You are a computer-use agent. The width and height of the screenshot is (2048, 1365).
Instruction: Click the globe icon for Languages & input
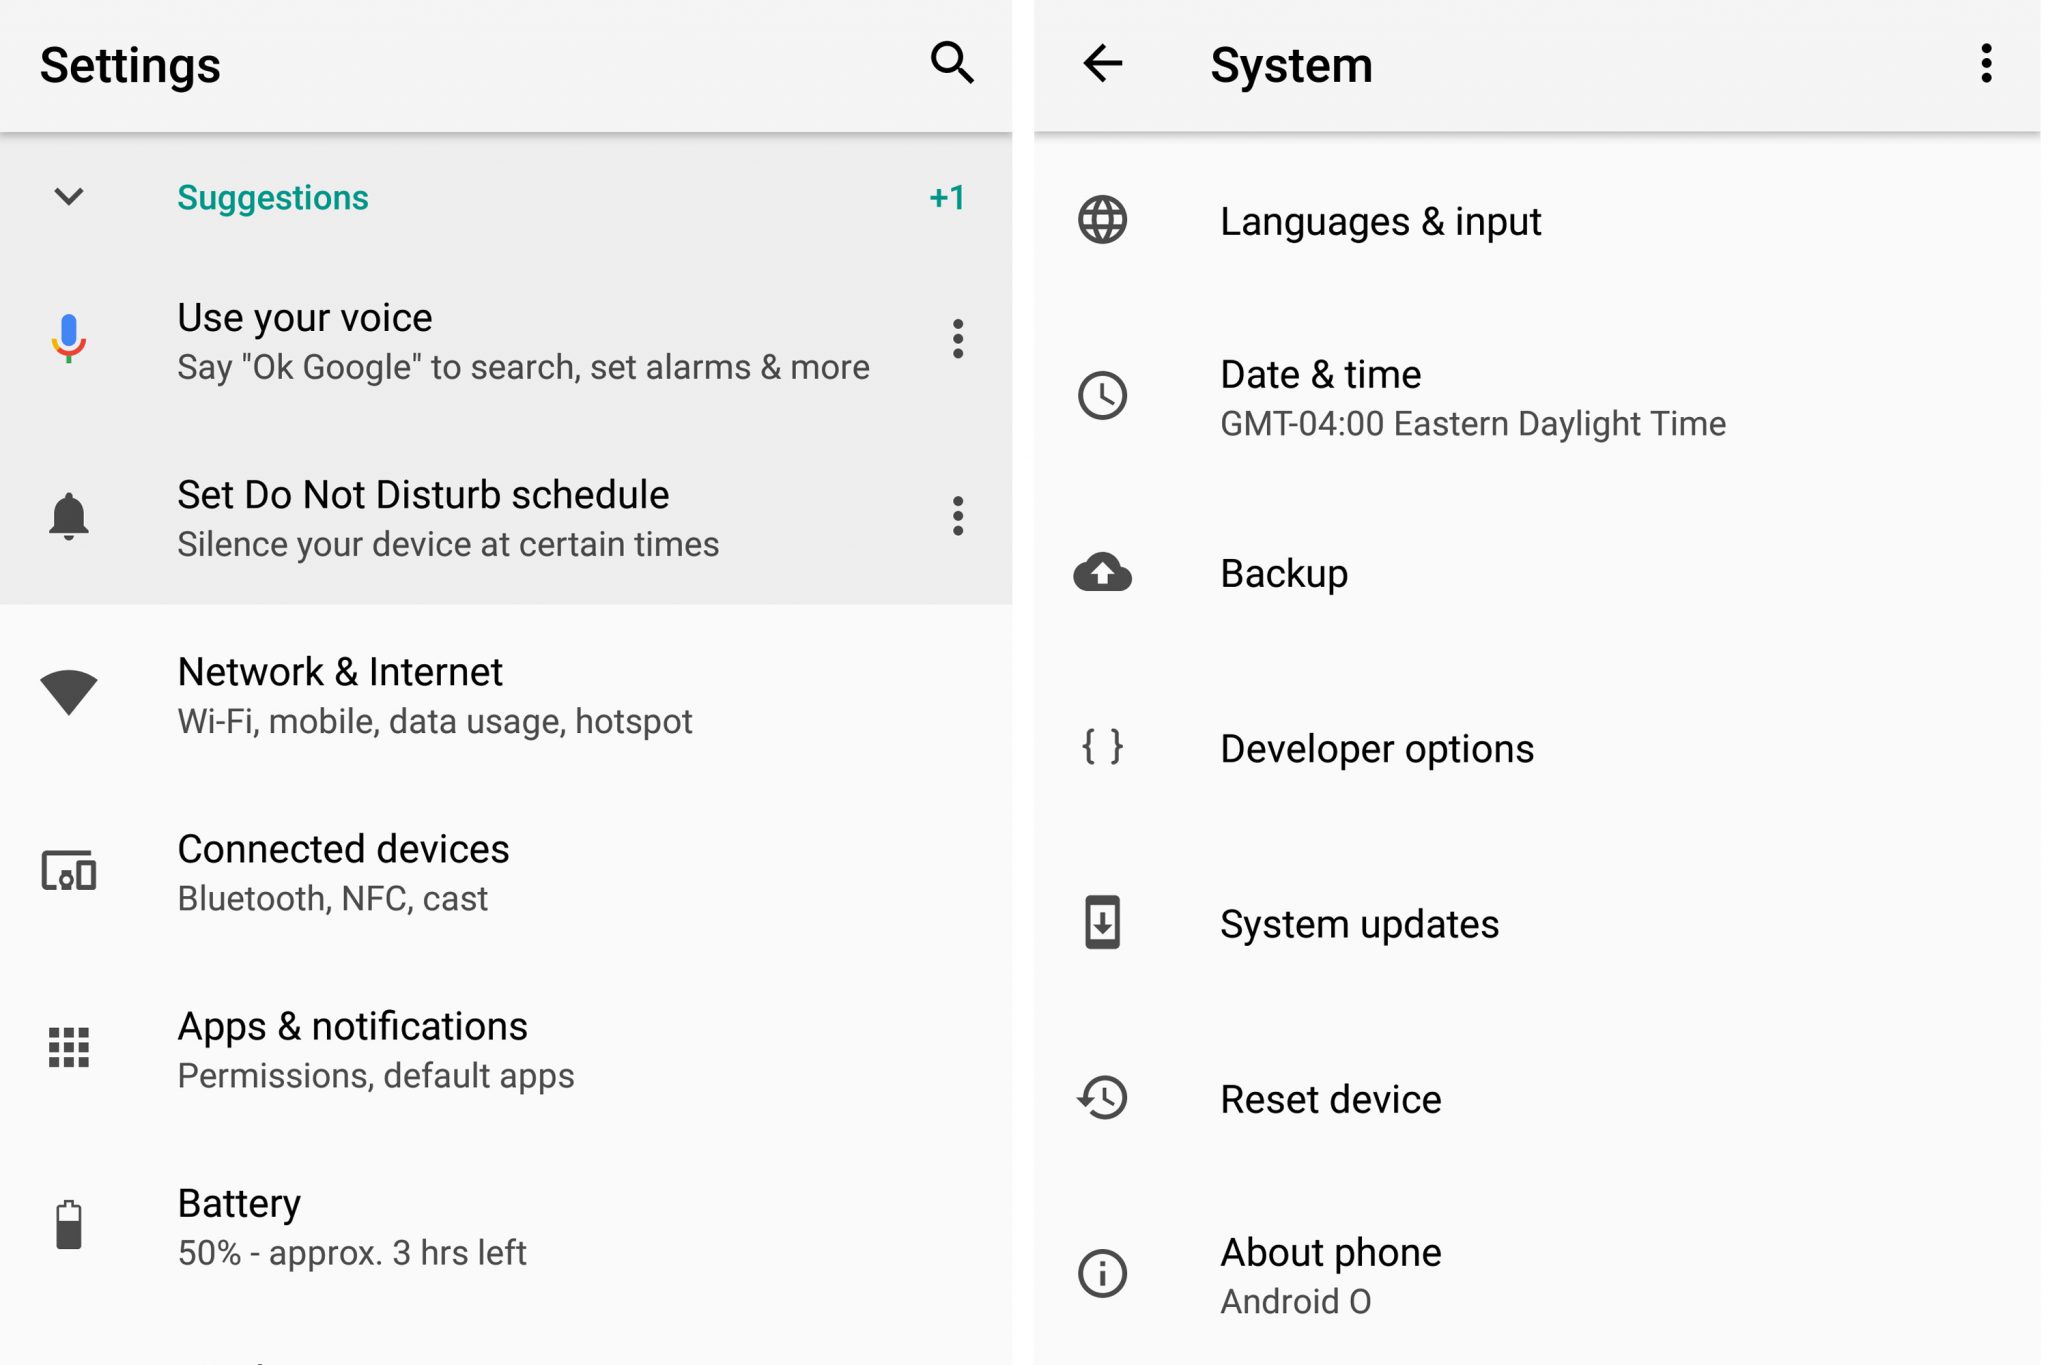pyautogui.click(x=1102, y=220)
